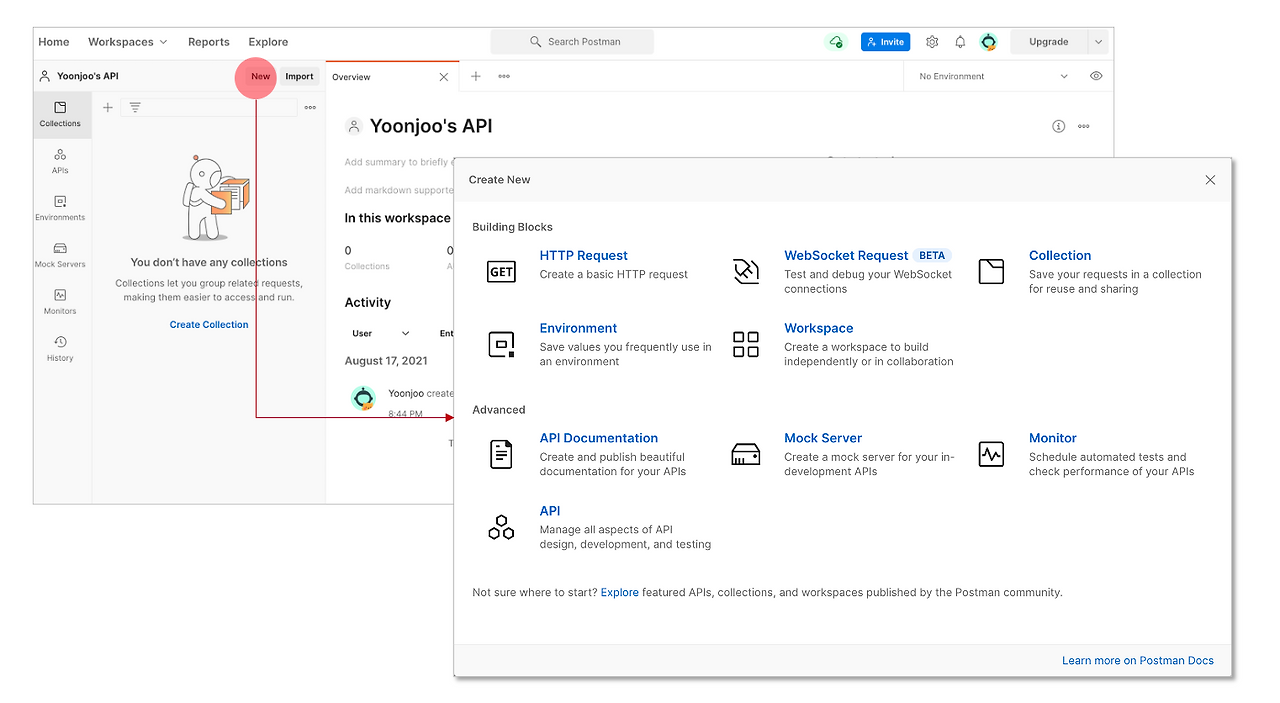Click Environment link in Create New

click(578, 328)
